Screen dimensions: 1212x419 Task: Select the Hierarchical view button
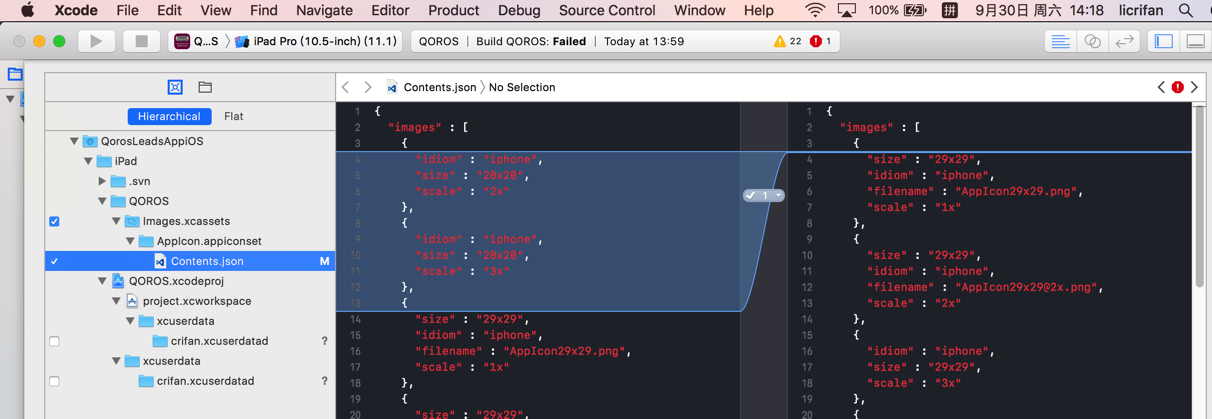(x=169, y=116)
